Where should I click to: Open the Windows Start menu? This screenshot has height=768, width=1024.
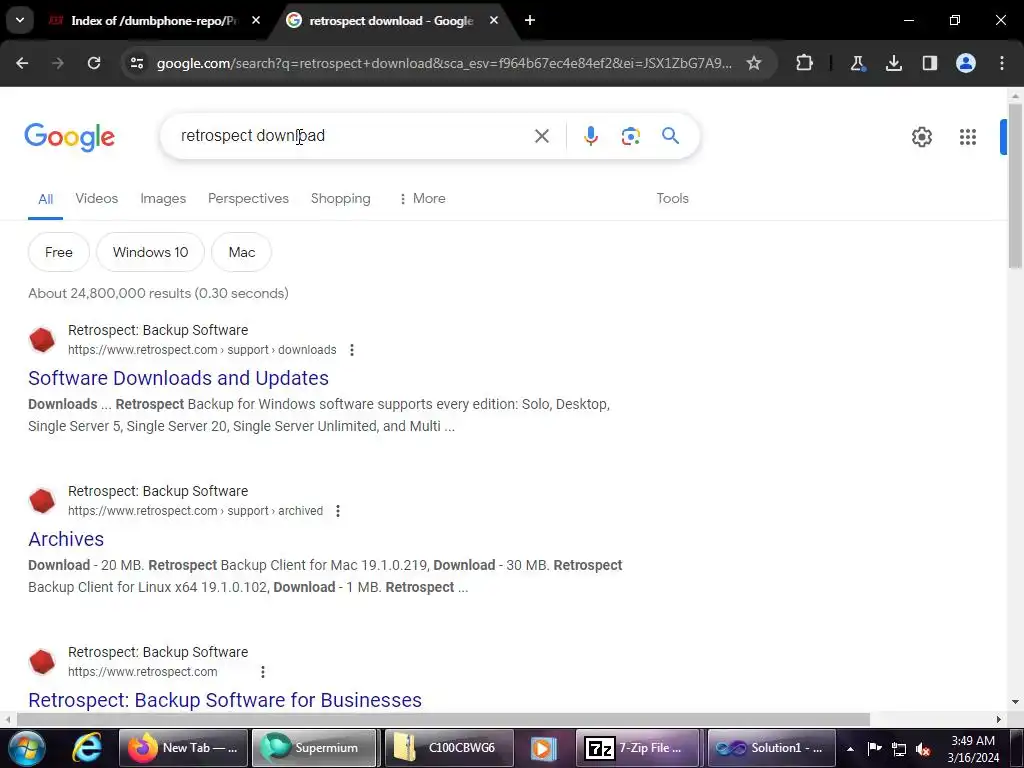[x=26, y=748]
